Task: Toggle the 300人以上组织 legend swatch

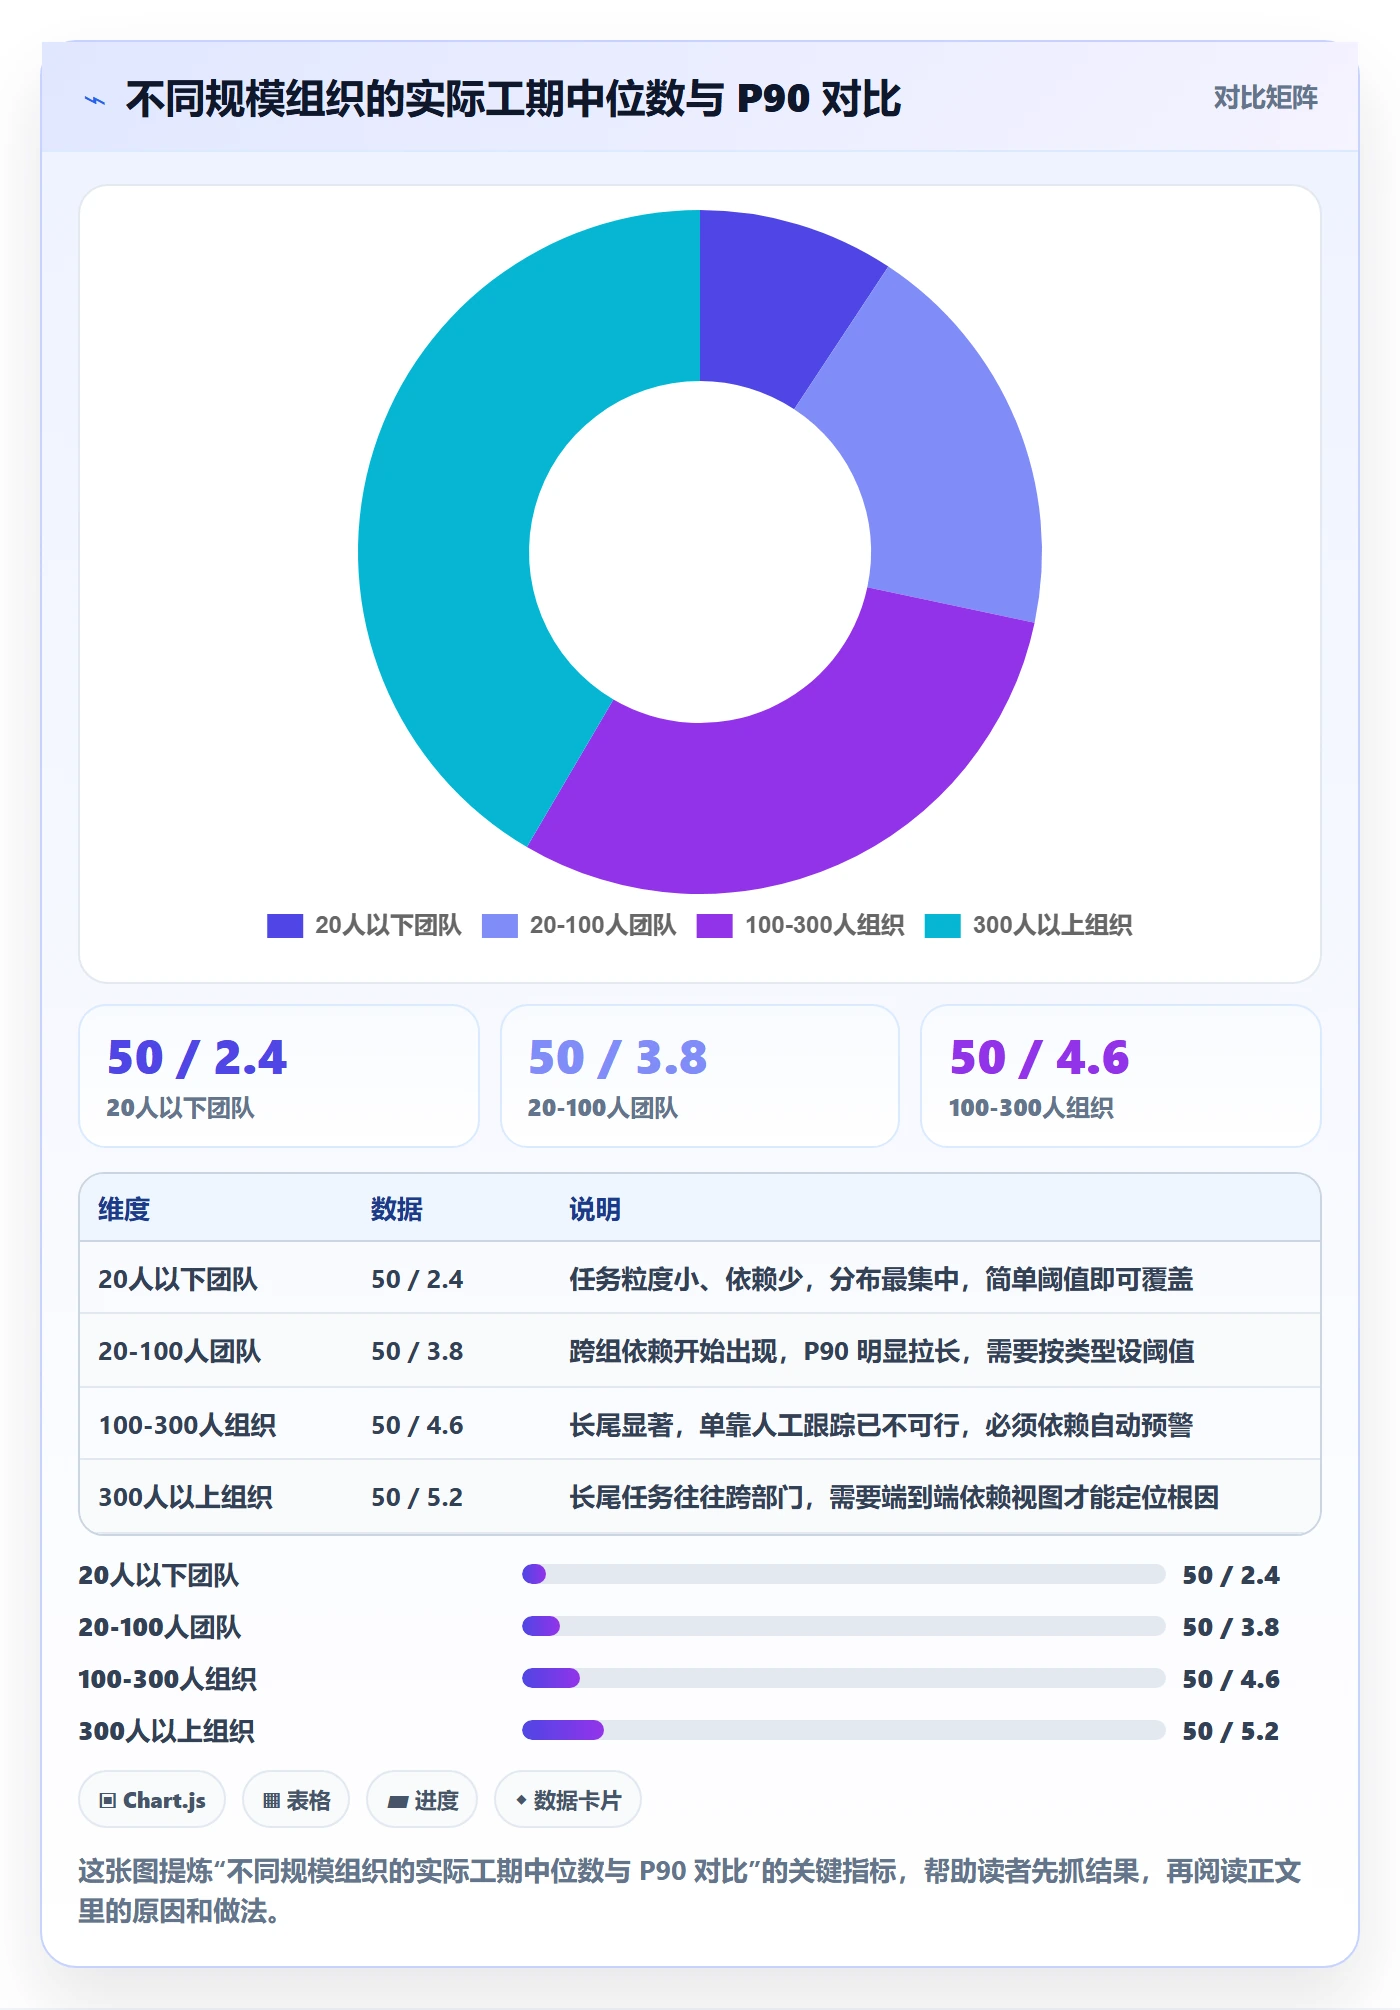Action: click(942, 926)
